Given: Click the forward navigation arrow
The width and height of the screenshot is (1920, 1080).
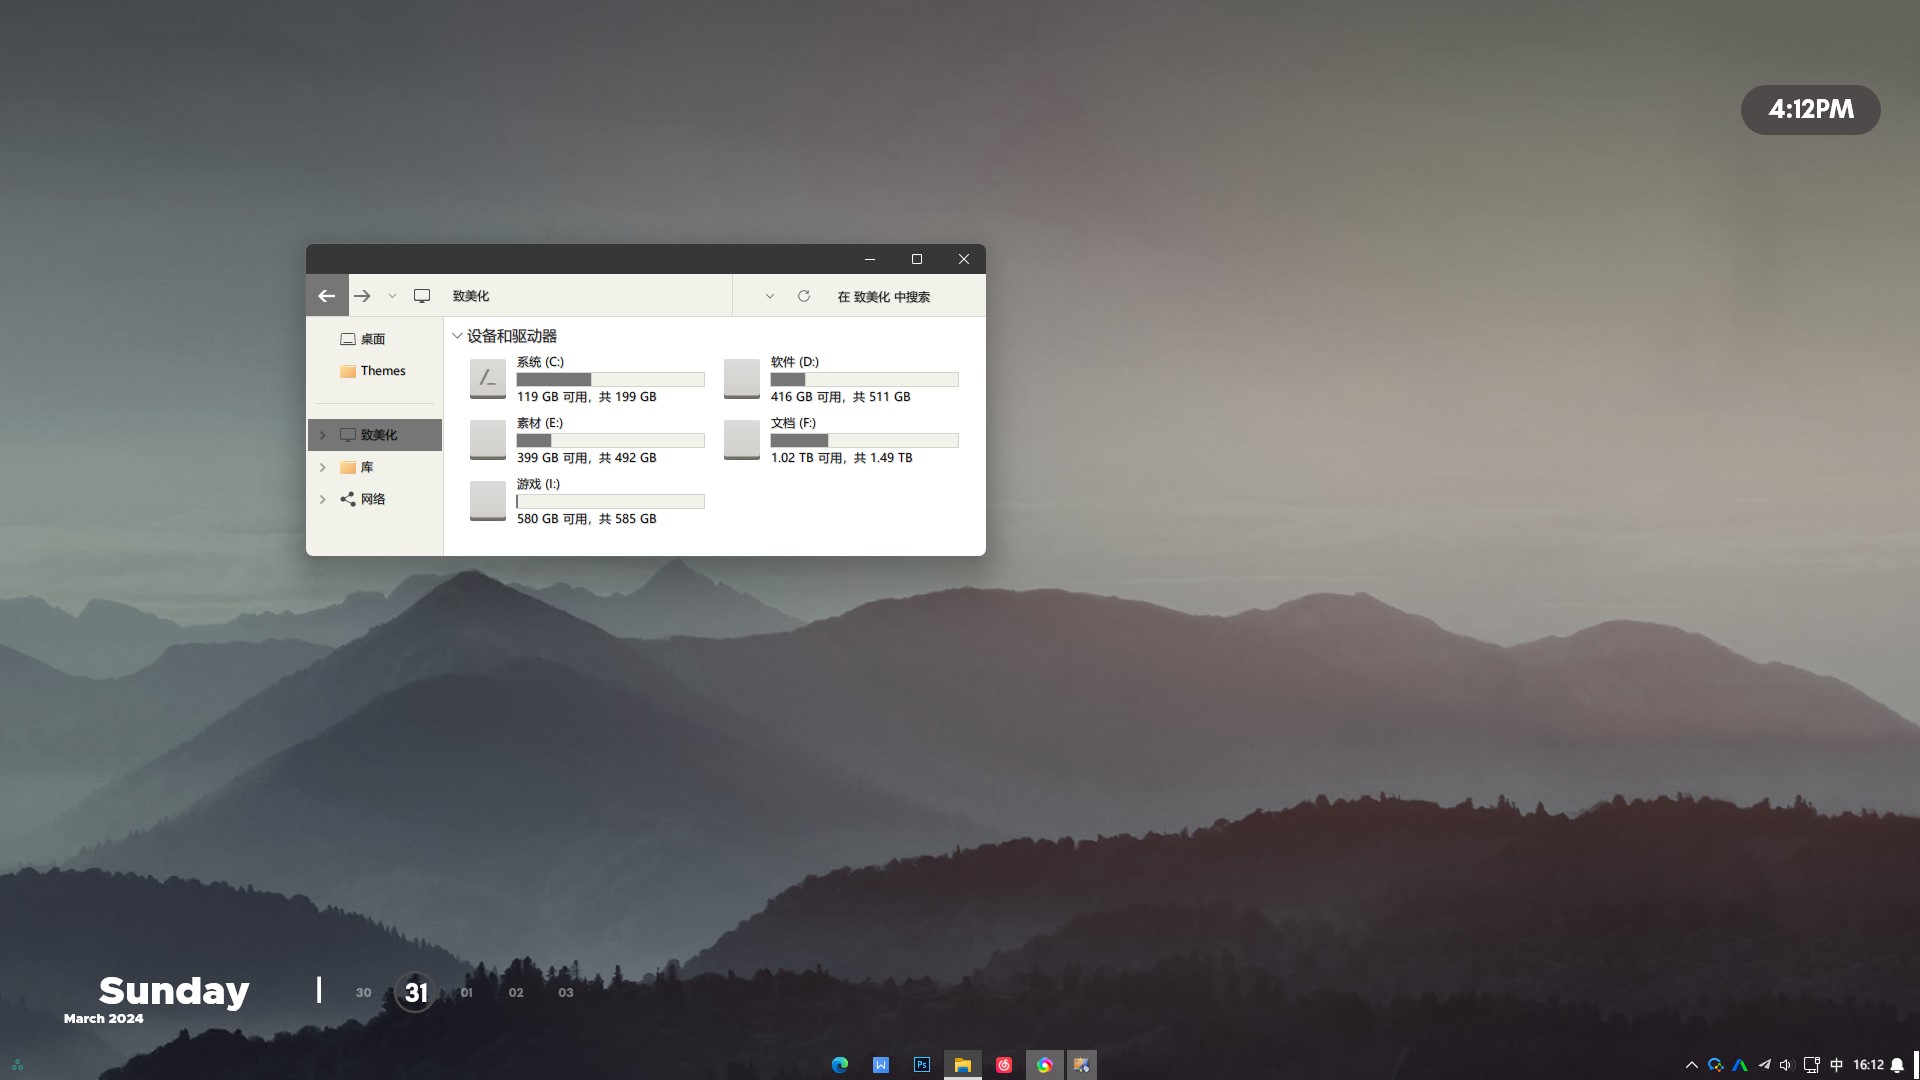Looking at the screenshot, I should [362, 296].
